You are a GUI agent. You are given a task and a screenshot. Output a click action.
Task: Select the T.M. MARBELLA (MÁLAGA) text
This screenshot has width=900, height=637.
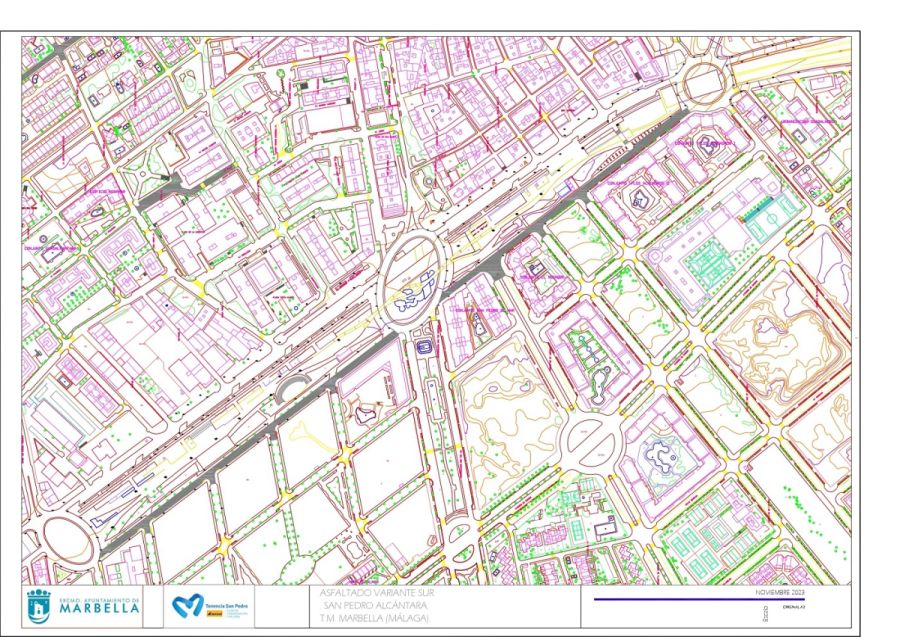pyautogui.click(x=374, y=619)
